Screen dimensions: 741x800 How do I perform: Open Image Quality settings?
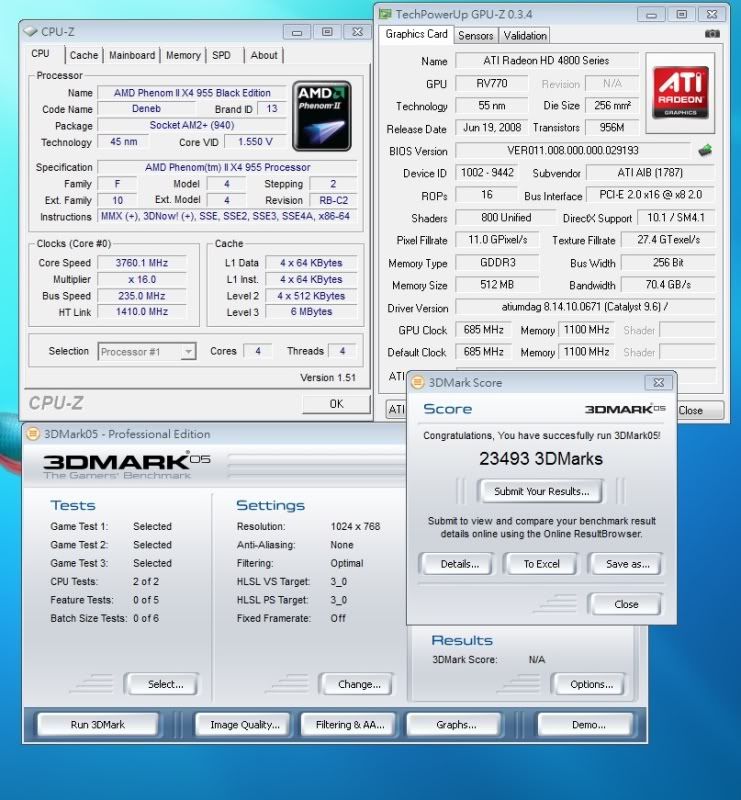pos(244,724)
